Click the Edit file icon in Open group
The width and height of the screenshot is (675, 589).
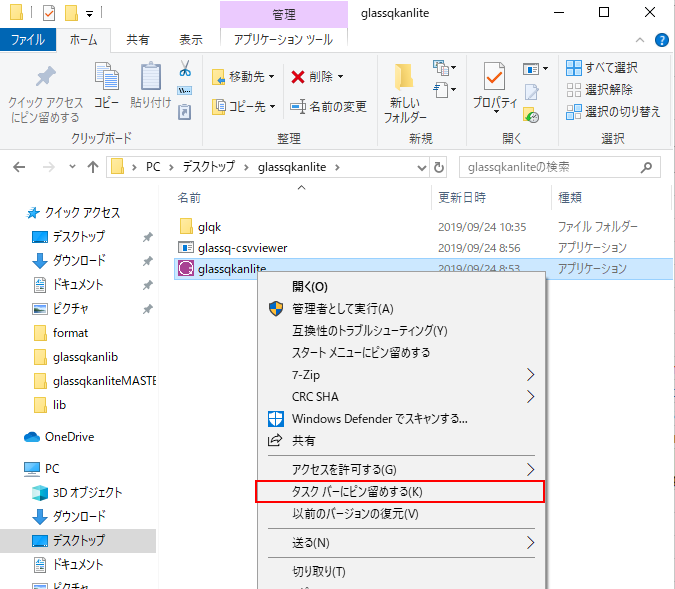pos(532,92)
